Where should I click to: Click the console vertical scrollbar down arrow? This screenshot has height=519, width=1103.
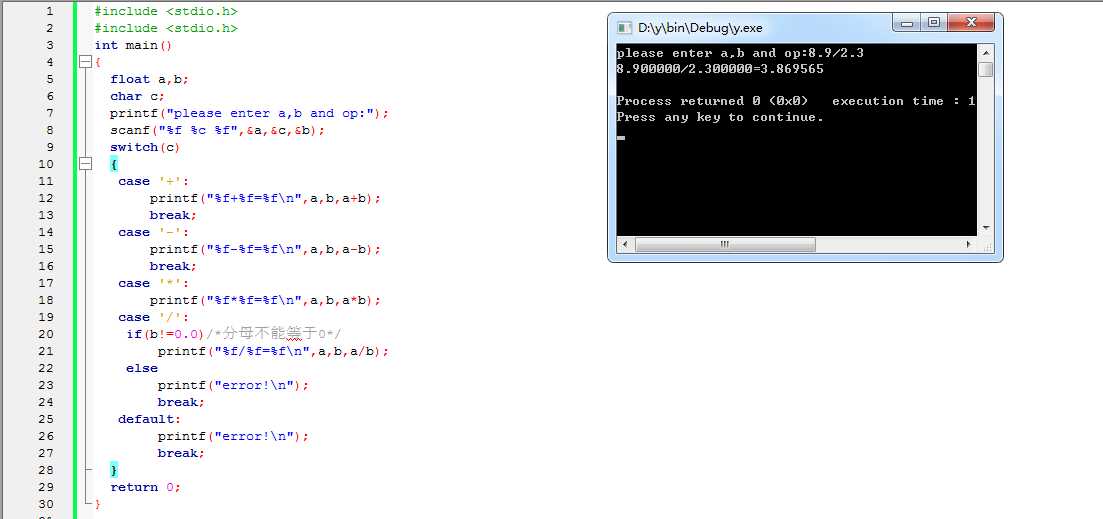pyautogui.click(x=986, y=228)
